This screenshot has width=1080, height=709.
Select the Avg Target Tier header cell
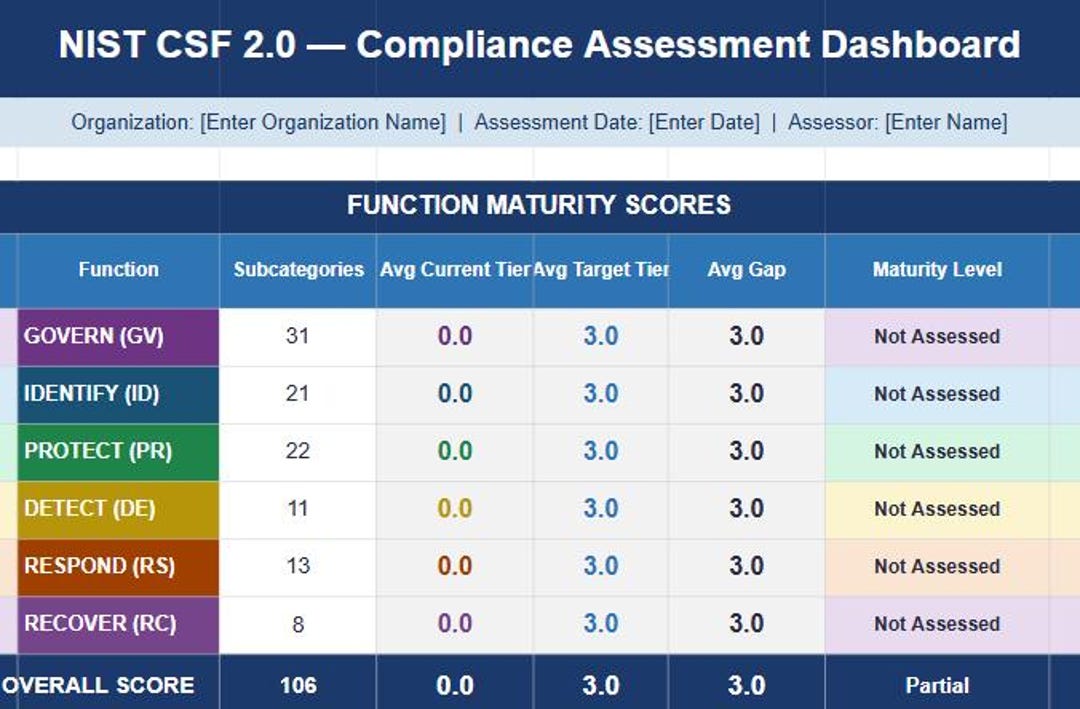coord(601,270)
